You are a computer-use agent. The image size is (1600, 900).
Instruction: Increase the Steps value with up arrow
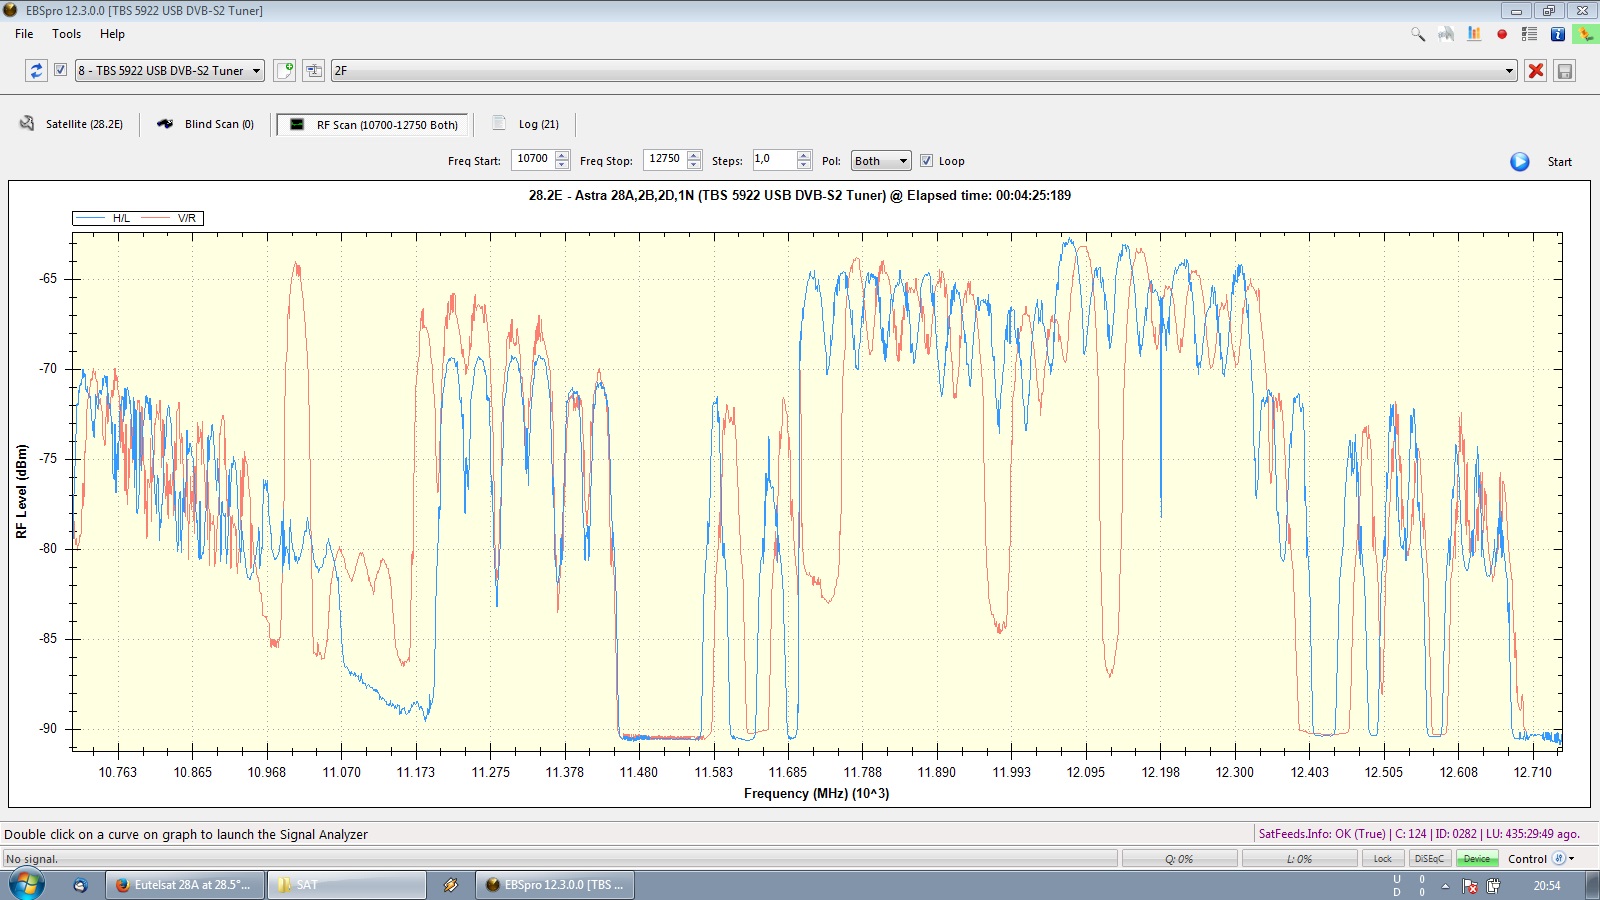(804, 155)
